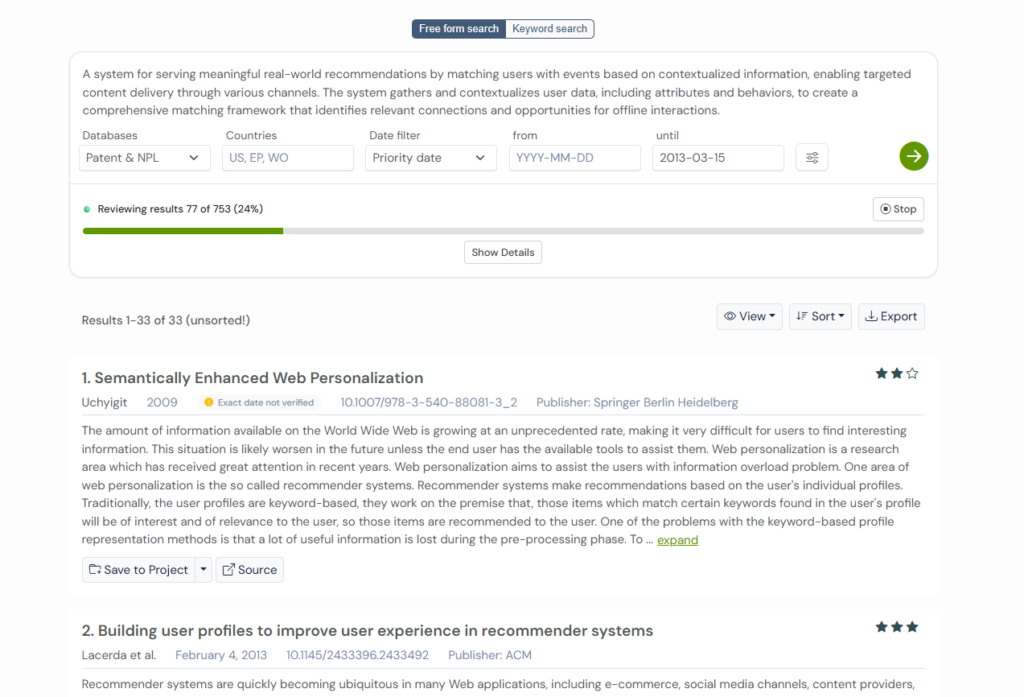Click the green arrow search submit button
Viewport: 1024px width, 697px height.
[913, 156]
